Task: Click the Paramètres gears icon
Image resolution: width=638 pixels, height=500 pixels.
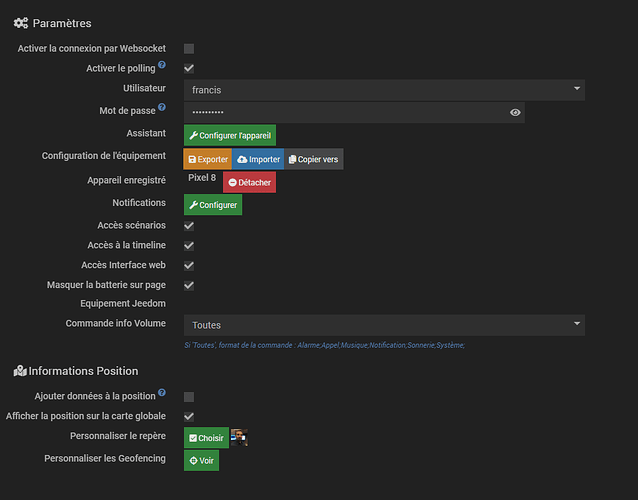Action: click(21, 23)
